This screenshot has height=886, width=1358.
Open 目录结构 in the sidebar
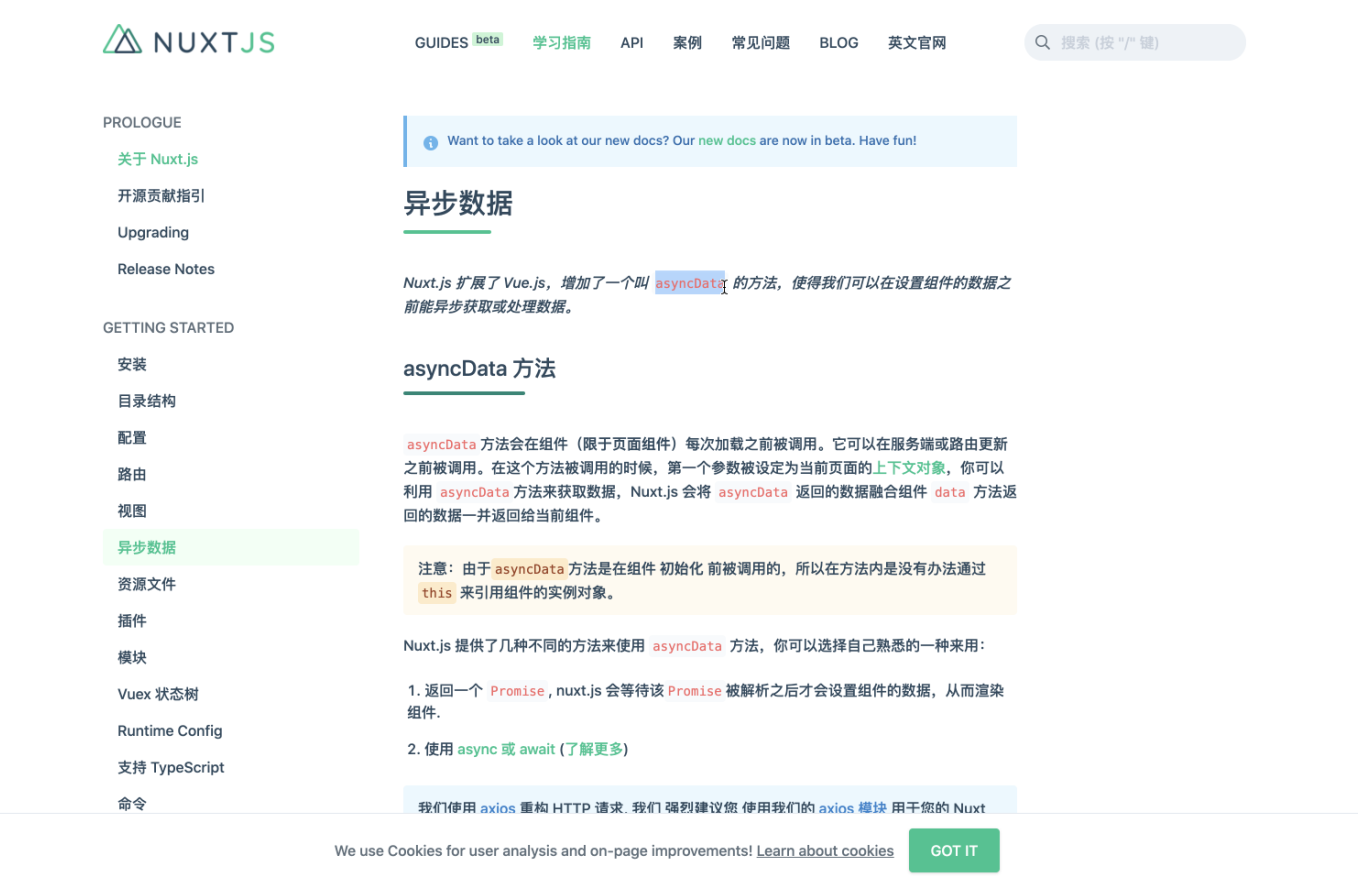click(146, 401)
